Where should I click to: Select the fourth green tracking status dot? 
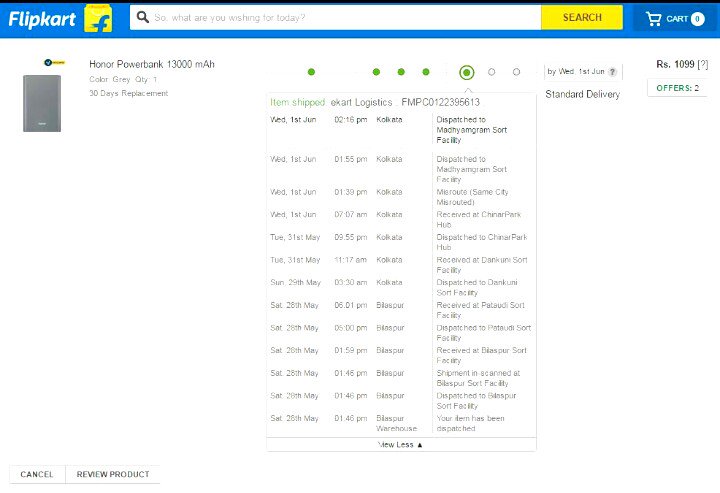(426, 72)
